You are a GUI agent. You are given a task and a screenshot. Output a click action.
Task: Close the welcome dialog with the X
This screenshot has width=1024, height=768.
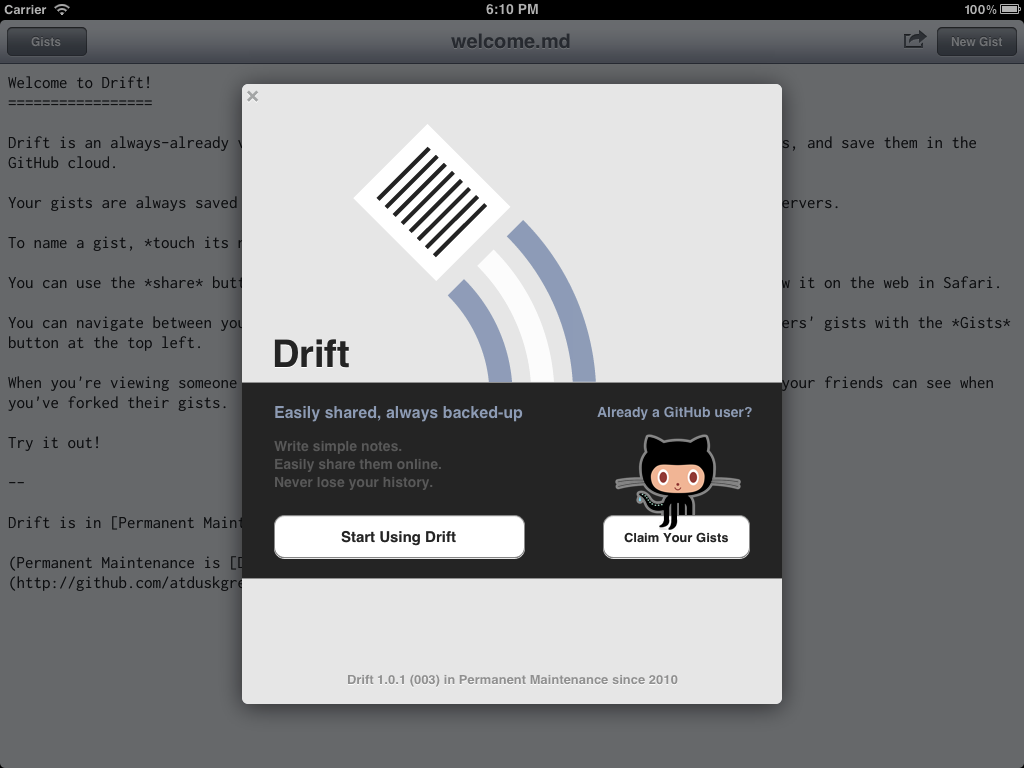coord(253,96)
